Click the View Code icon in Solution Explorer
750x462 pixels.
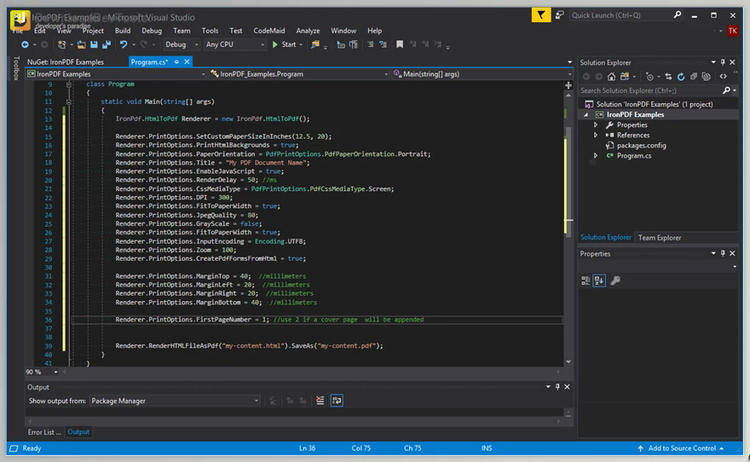[723, 77]
